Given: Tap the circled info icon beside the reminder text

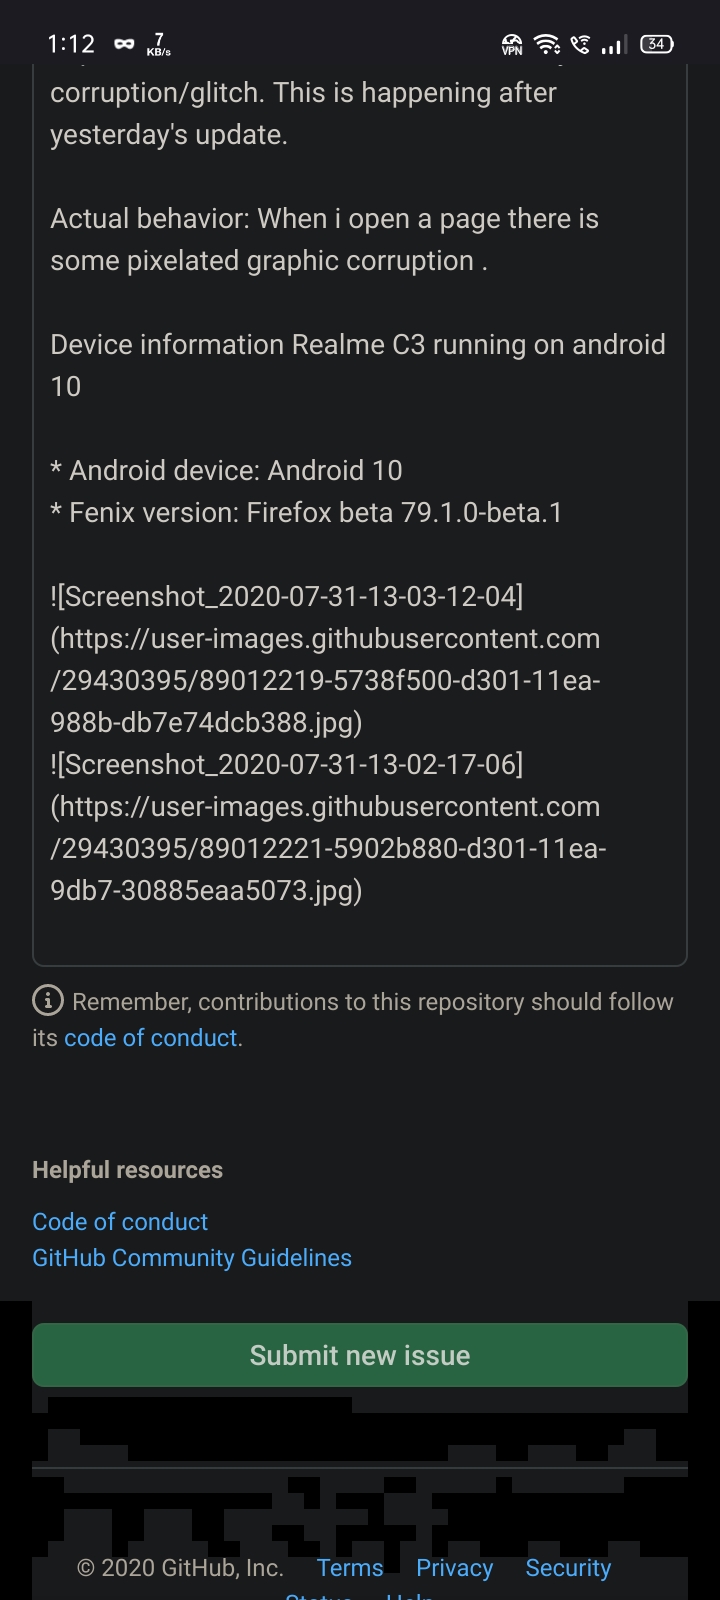Looking at the screenshot, I should click(47, 1001).
